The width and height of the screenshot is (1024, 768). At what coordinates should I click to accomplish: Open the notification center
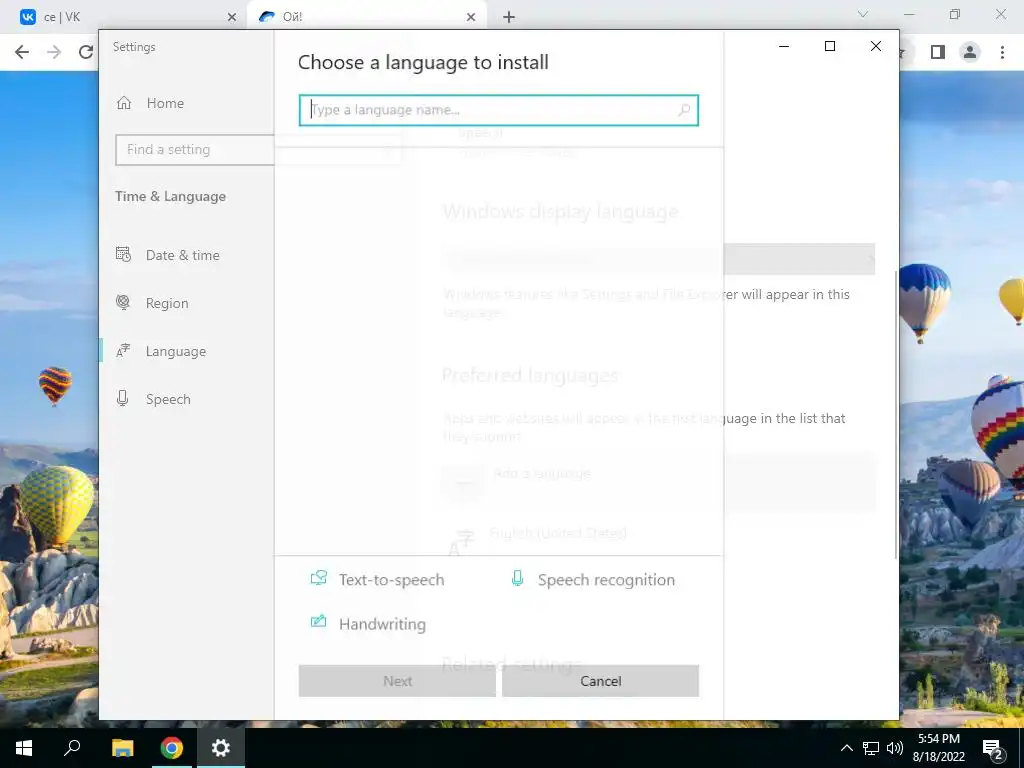pyautogui.click(x=993, y=748)
